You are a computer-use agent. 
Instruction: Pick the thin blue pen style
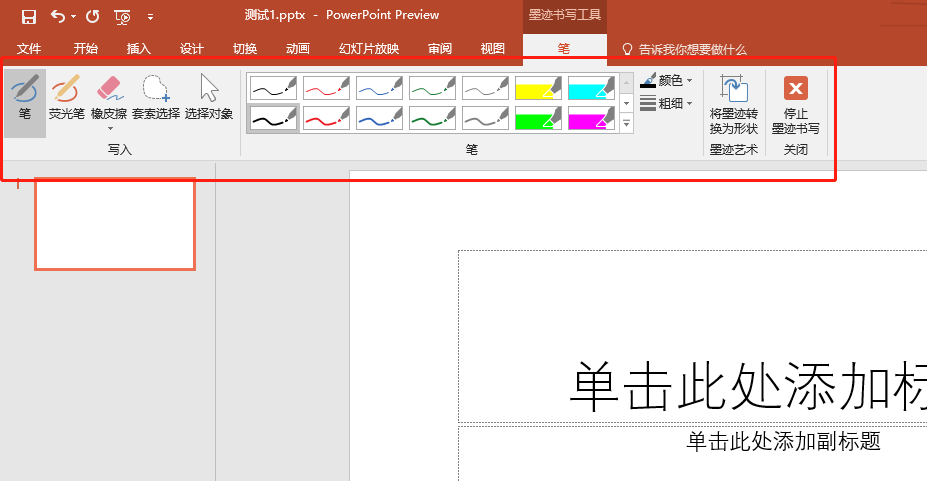coord(380,88)
